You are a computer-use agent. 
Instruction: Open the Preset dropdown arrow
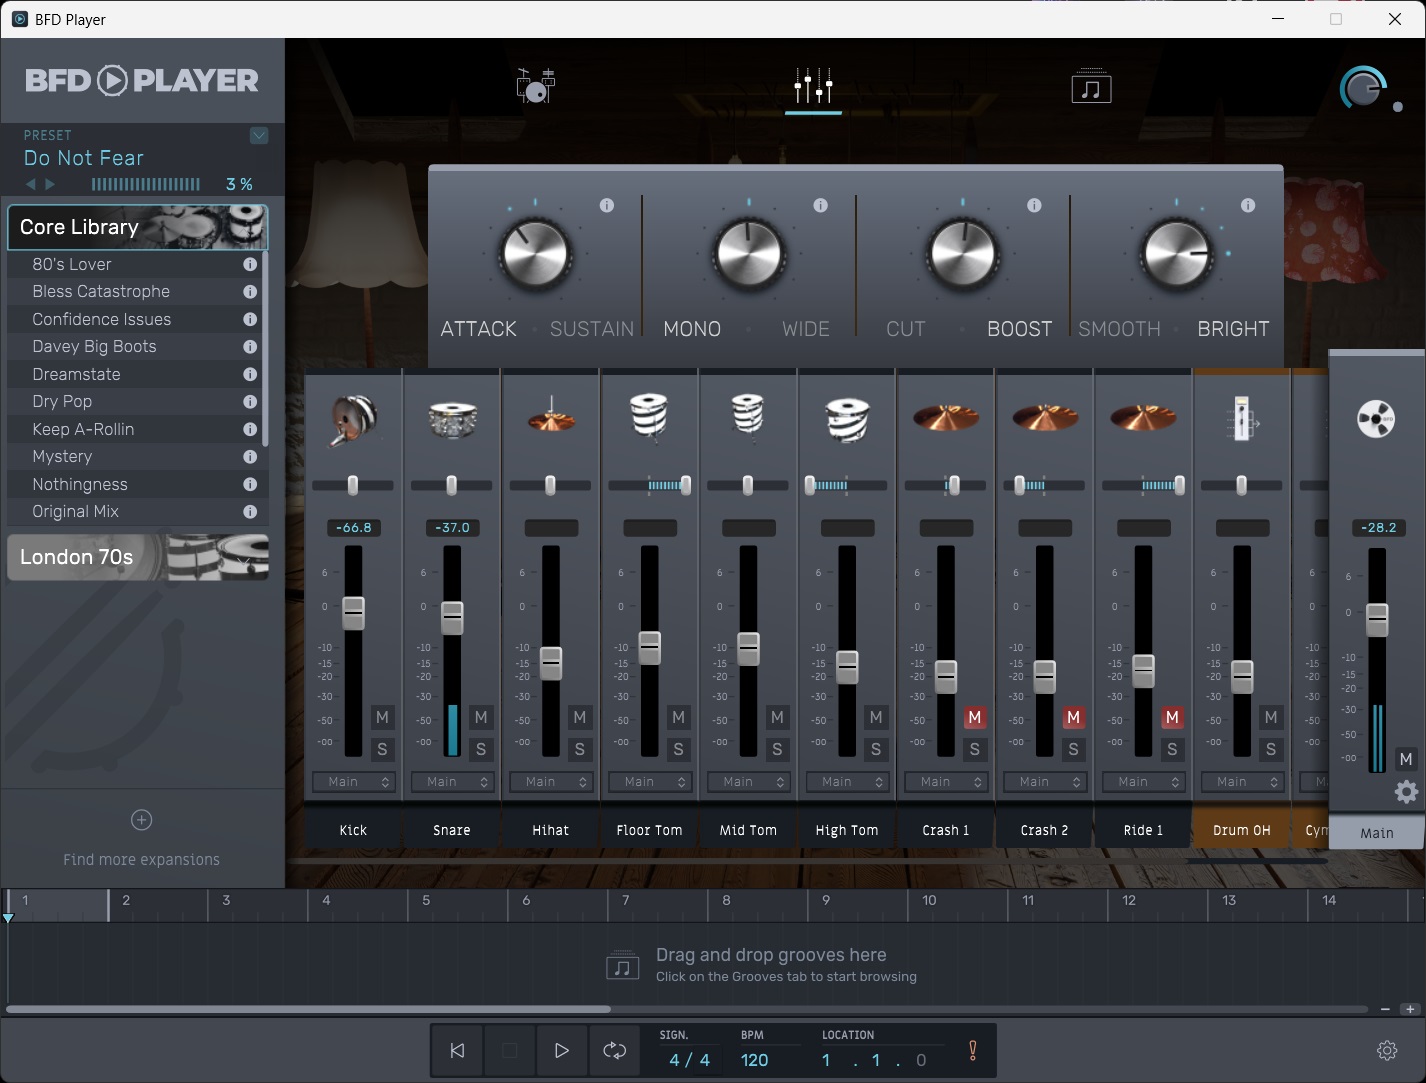[259, 136]
